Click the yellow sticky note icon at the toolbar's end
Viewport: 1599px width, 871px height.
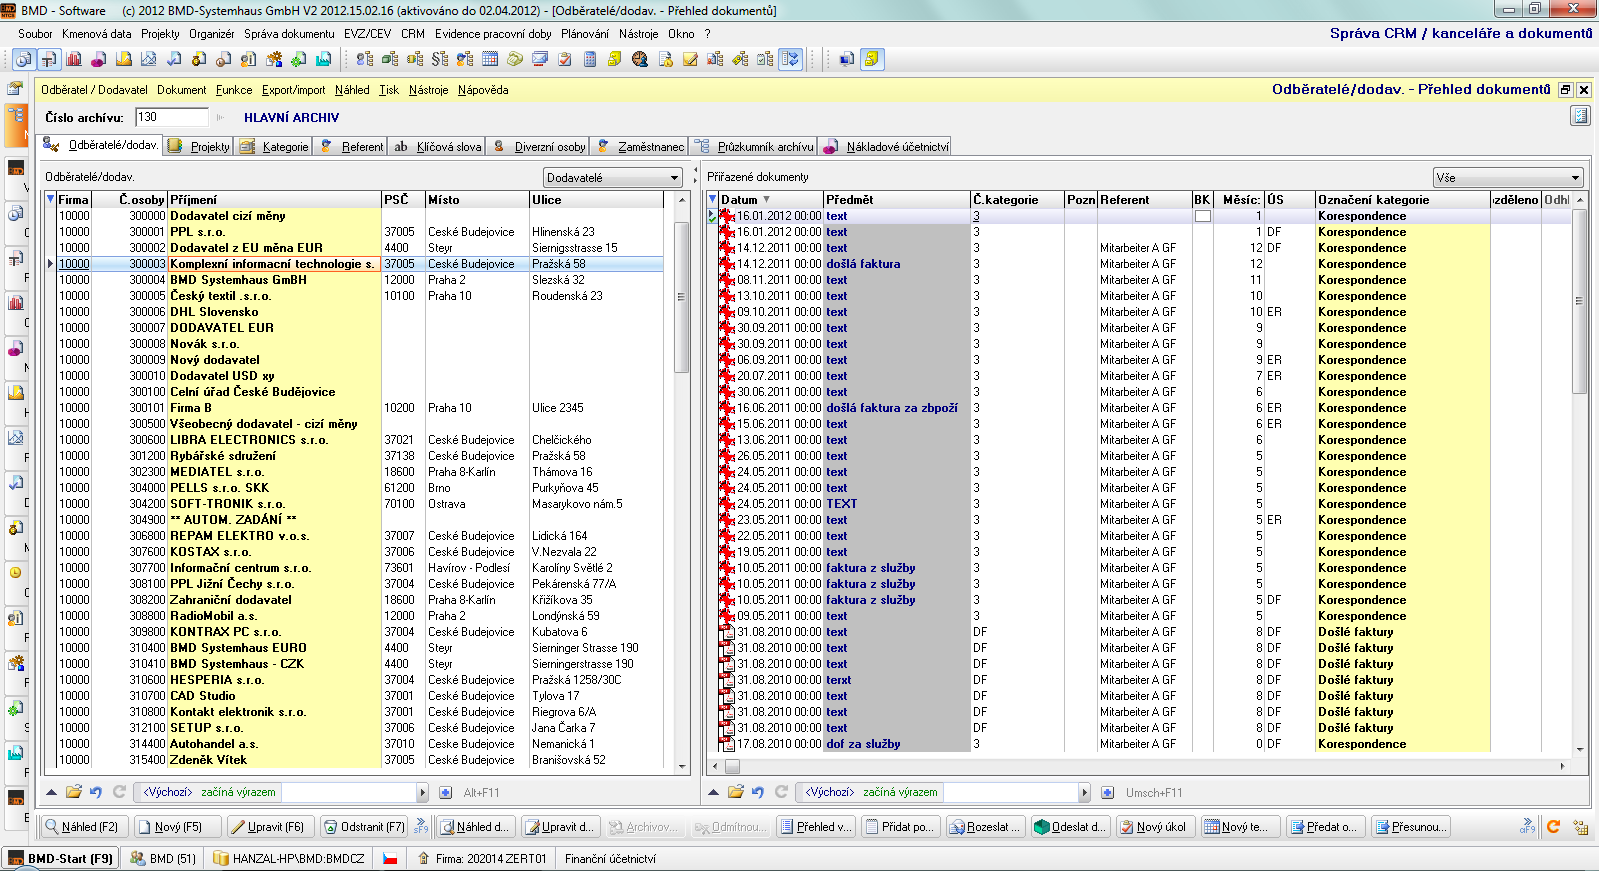[872, 59]
